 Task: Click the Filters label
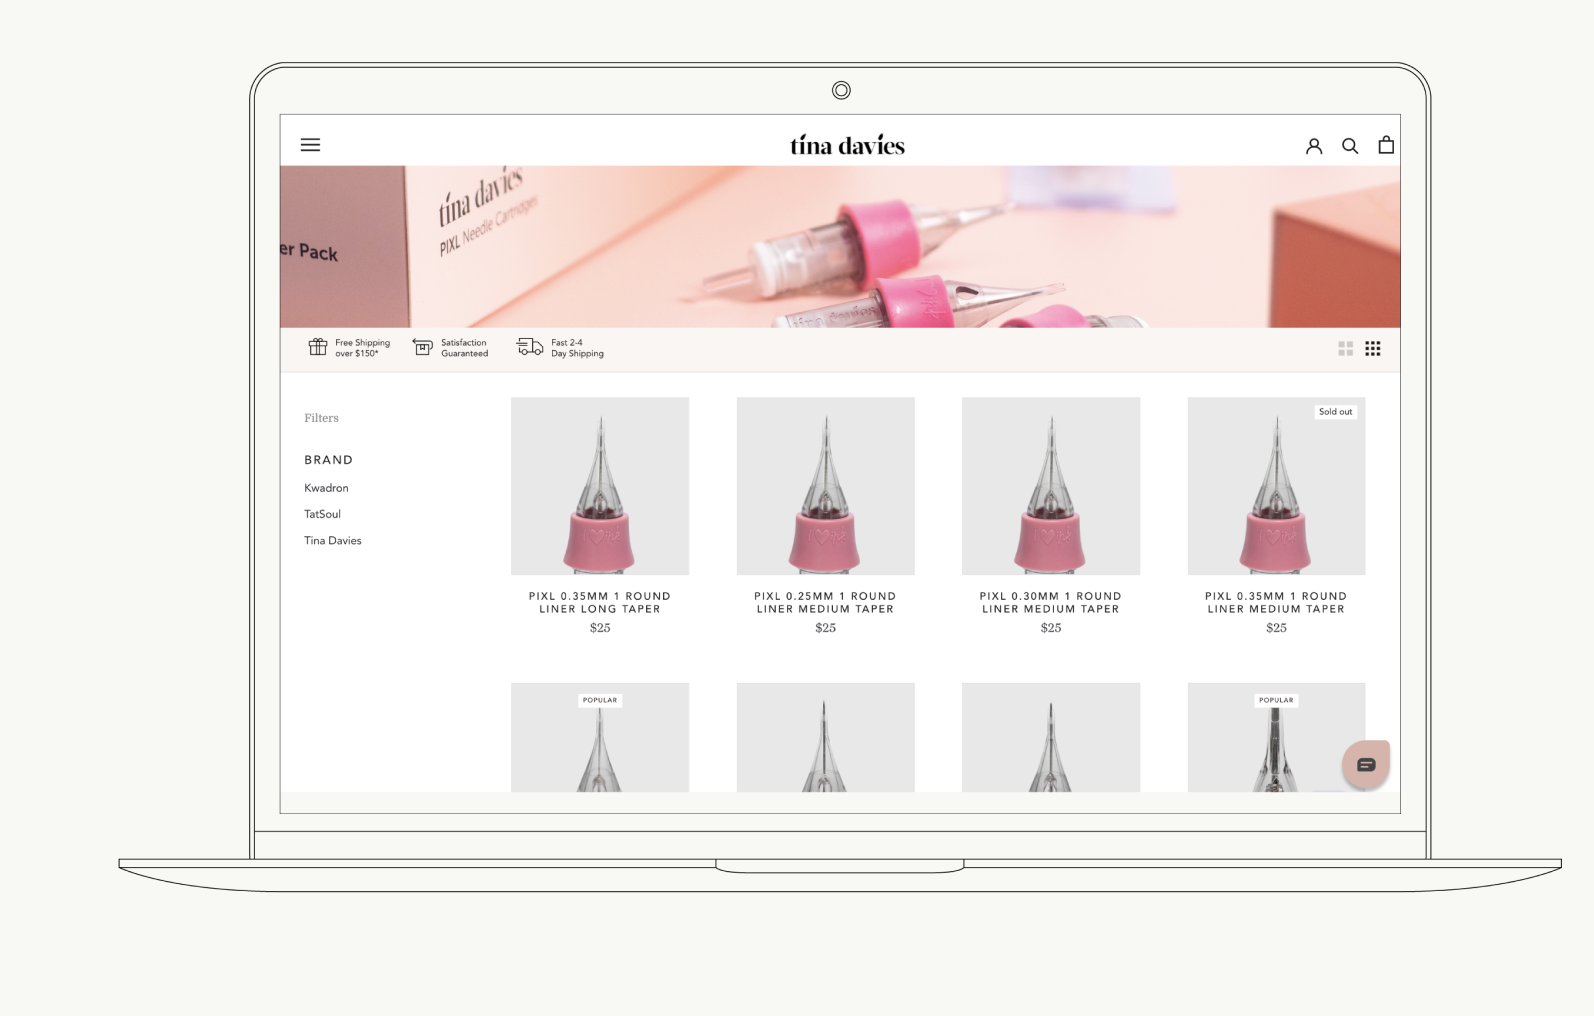pyautogui.click(x=321, y=418)
